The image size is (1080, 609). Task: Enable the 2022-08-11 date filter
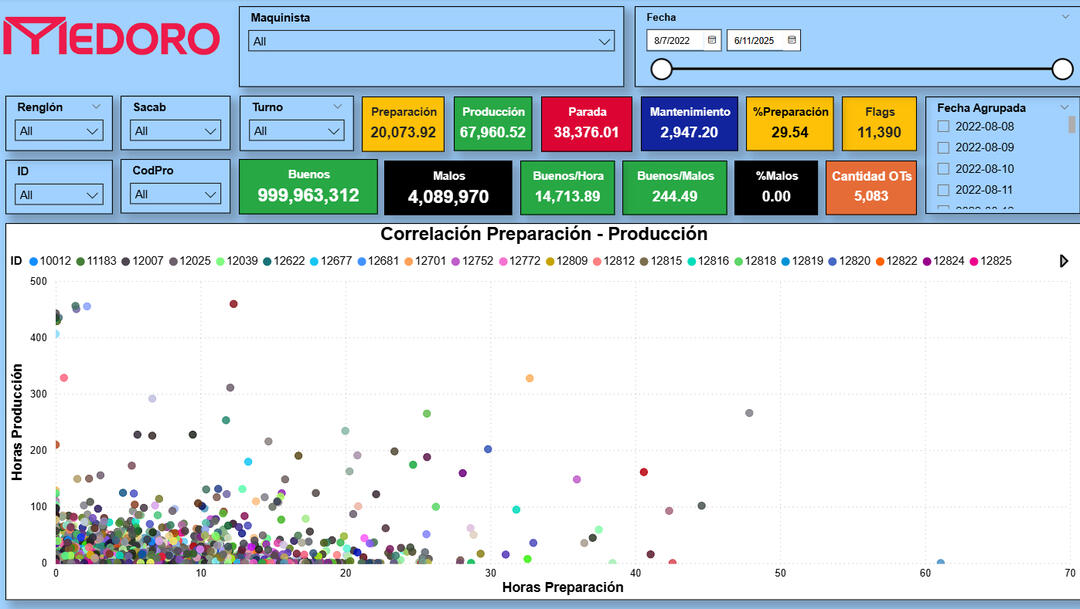click(x=942, y=190)
